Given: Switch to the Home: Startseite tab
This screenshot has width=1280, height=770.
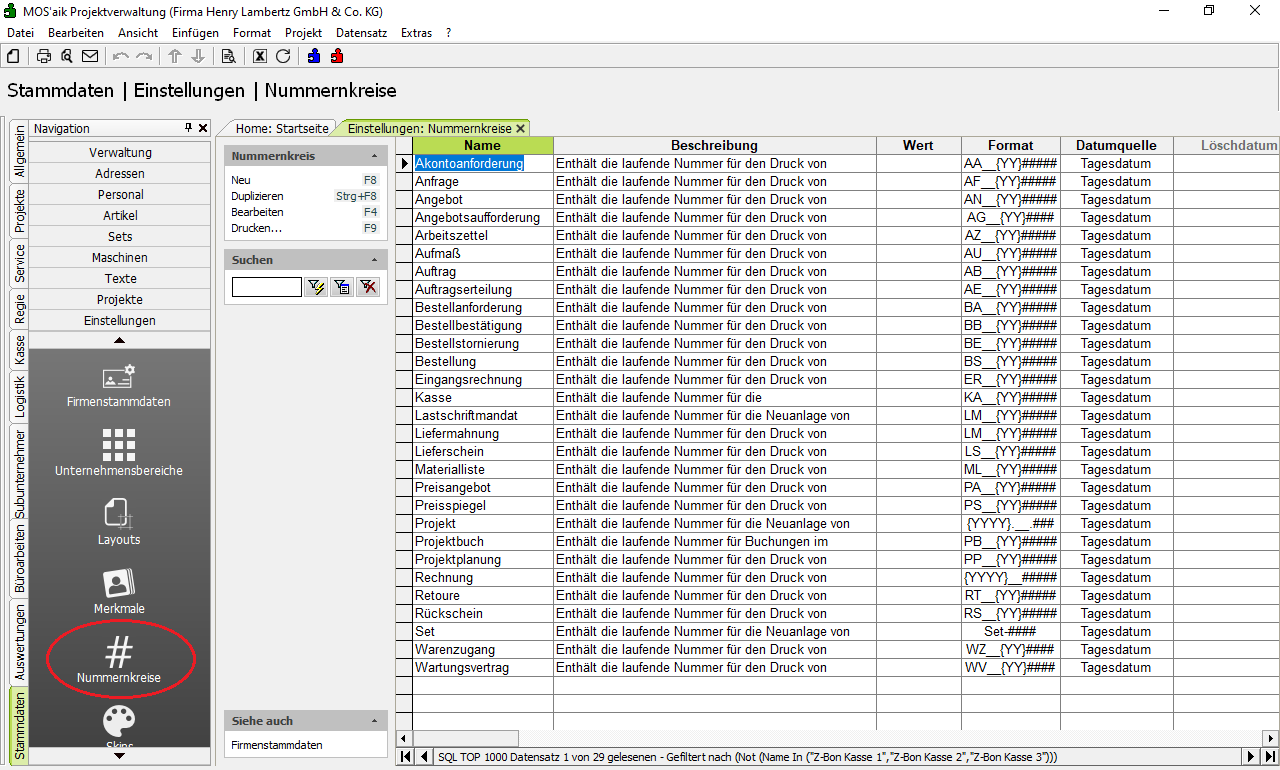Looking at the screenshot, I should [281, 128].
